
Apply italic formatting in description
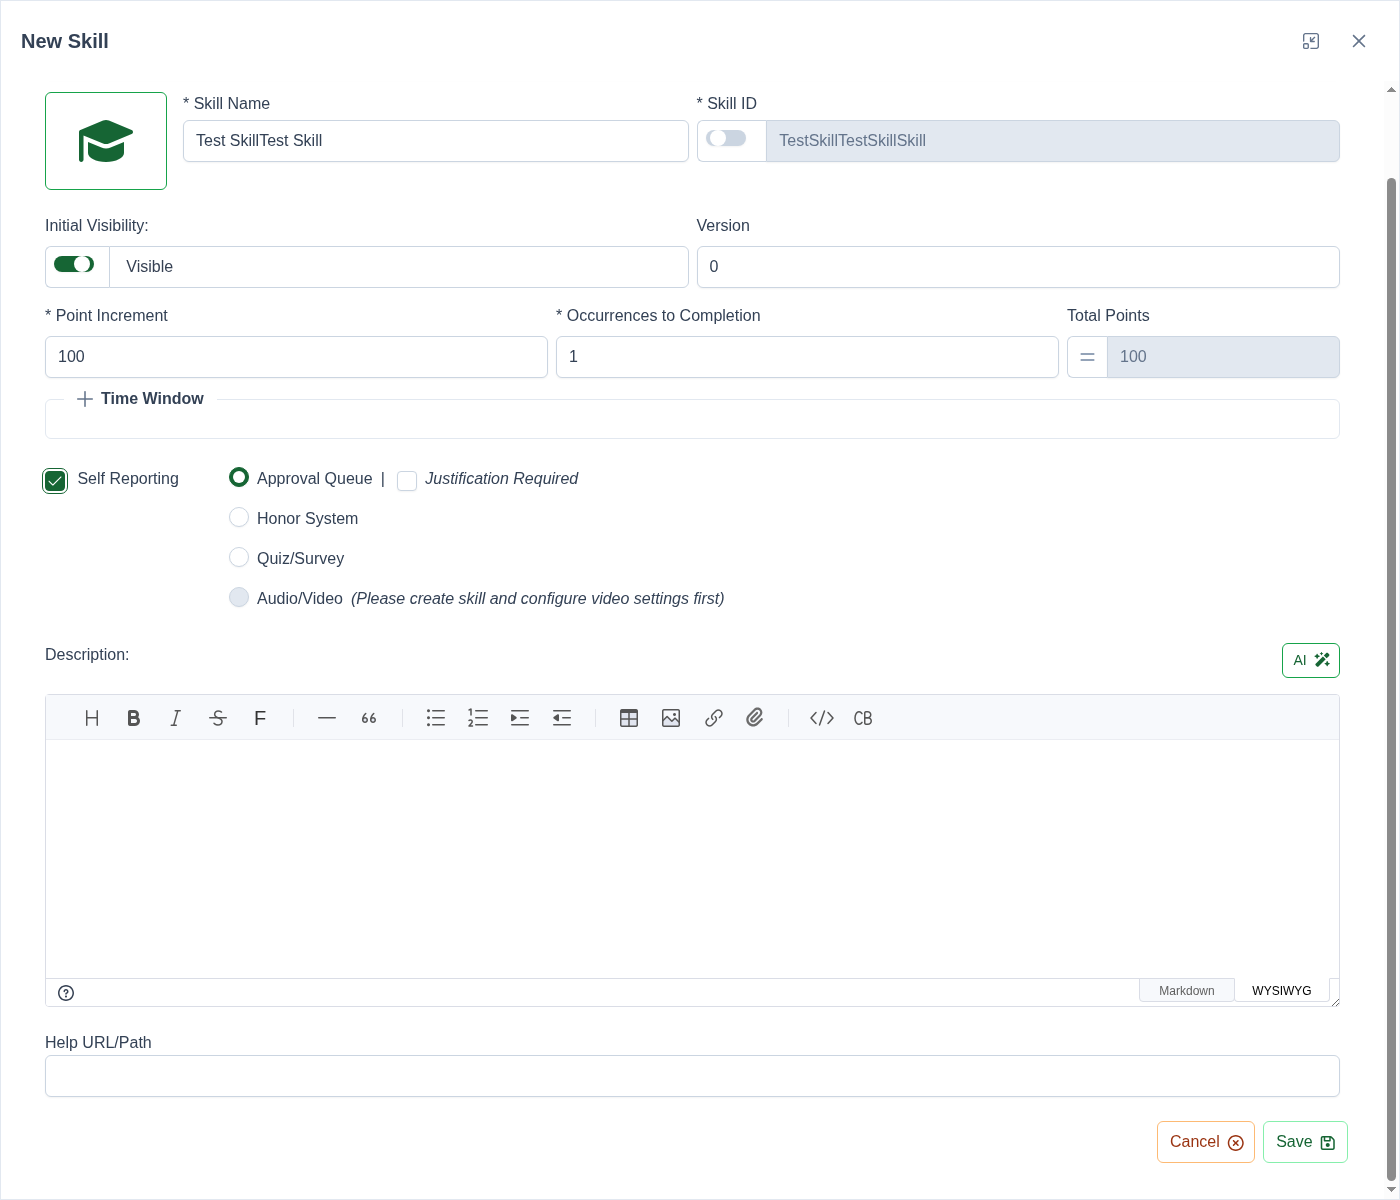(x=176, y=718)
